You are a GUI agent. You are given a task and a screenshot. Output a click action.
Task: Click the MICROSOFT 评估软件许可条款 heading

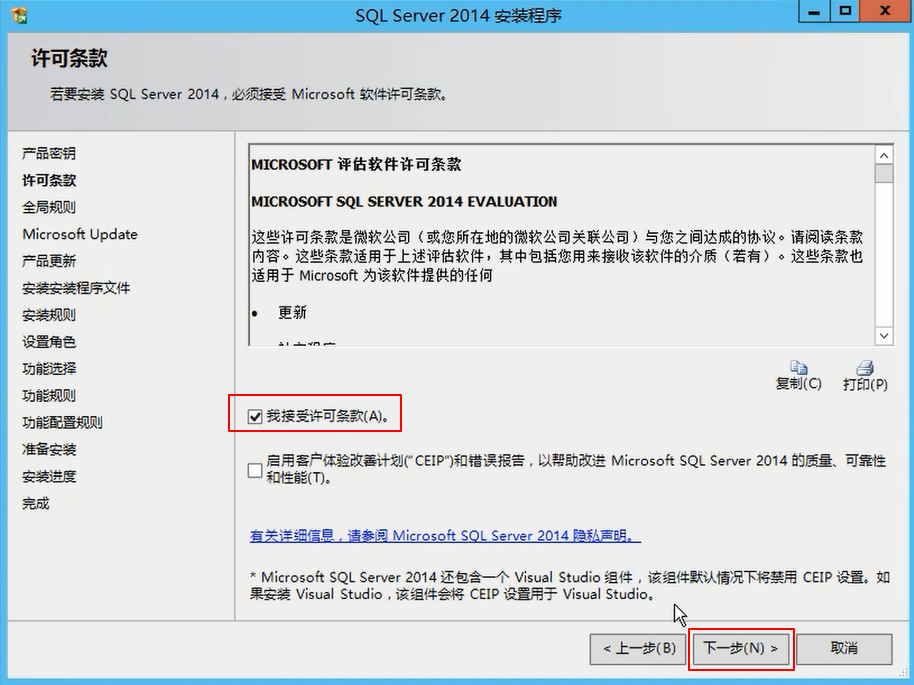pyautogui.click(x=356, y=164)
